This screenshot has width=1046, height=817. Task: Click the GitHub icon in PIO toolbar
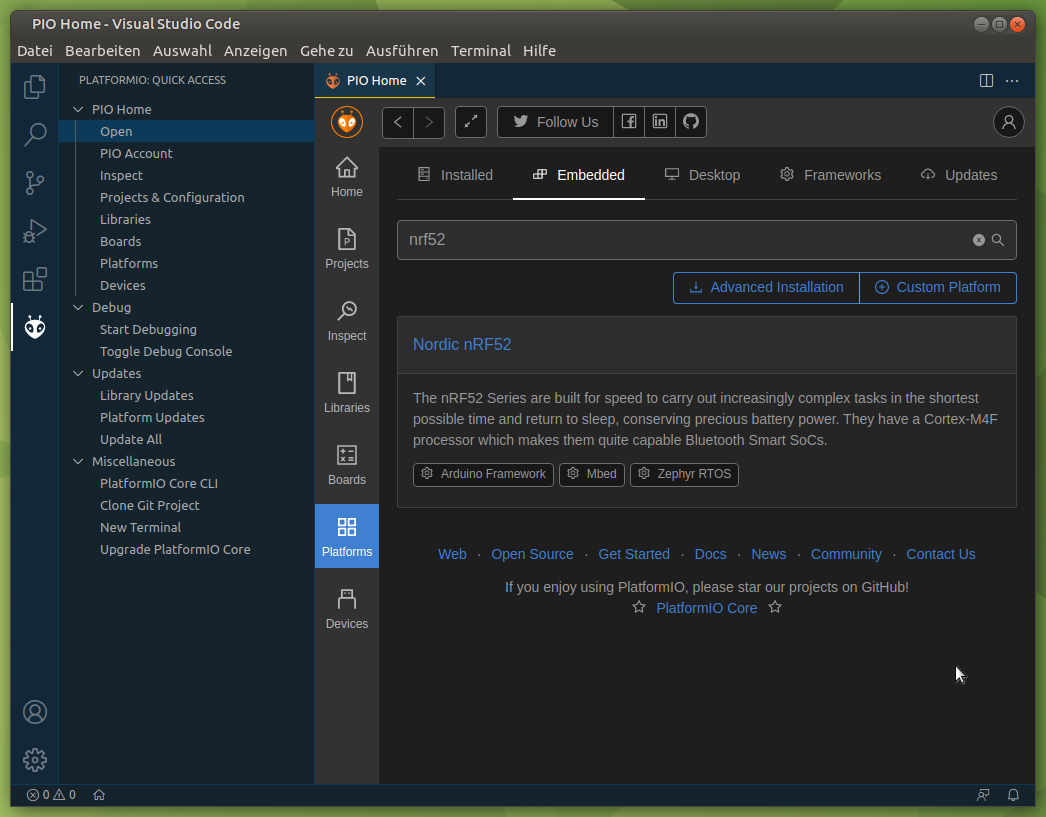click(691, 122)
